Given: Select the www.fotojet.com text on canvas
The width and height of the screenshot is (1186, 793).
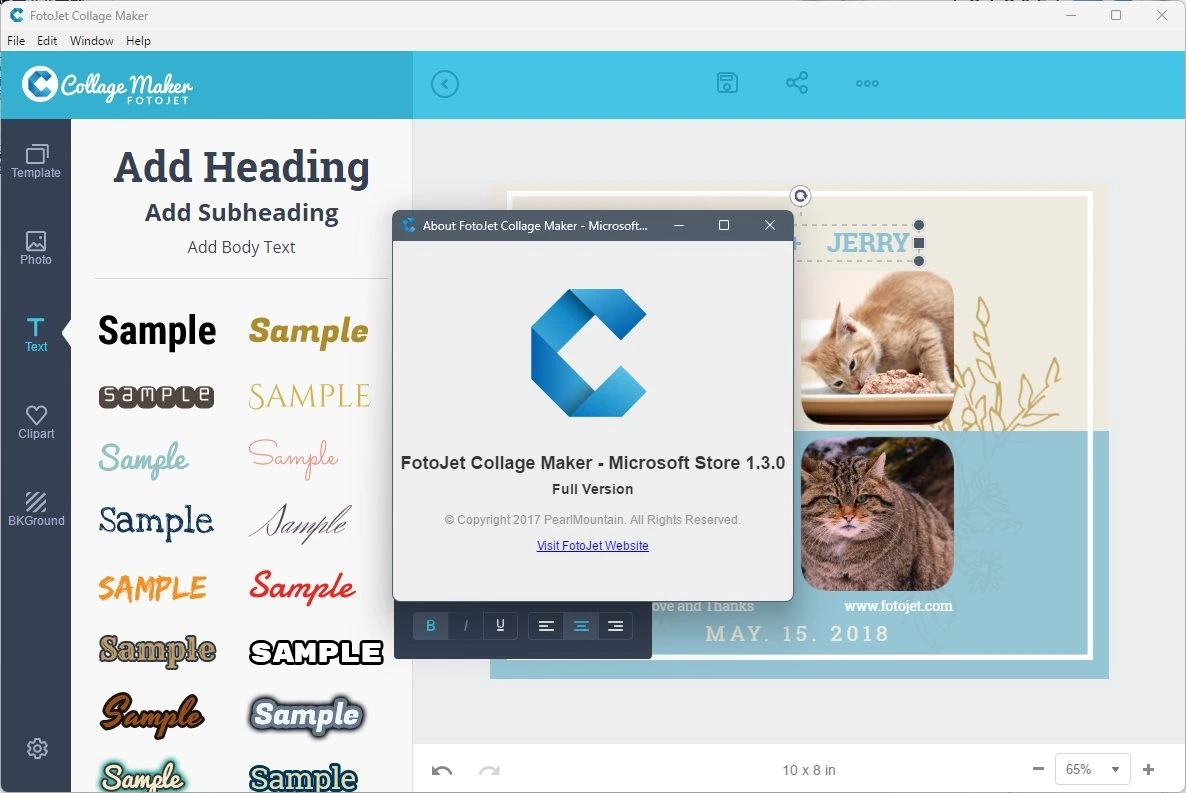Looking at the screenshot, I should click(x=898, y=606).
